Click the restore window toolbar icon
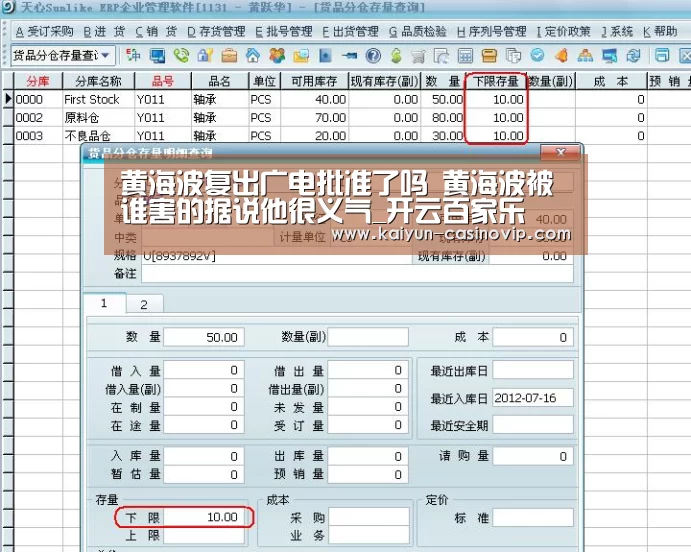Image resolution: width=691 pixels, height=552 pixels. [x=662, y=56]
